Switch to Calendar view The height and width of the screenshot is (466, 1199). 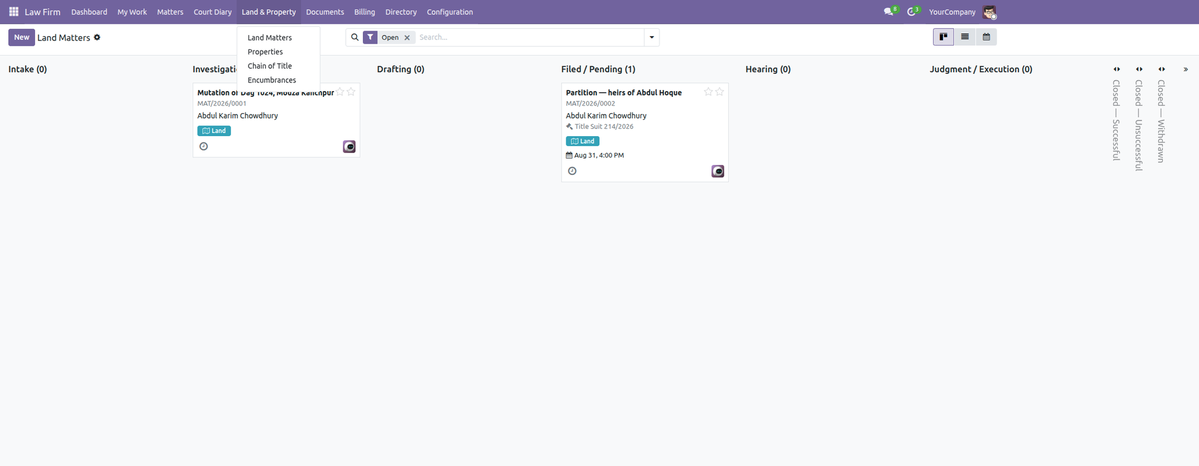[x=986, y=37]
